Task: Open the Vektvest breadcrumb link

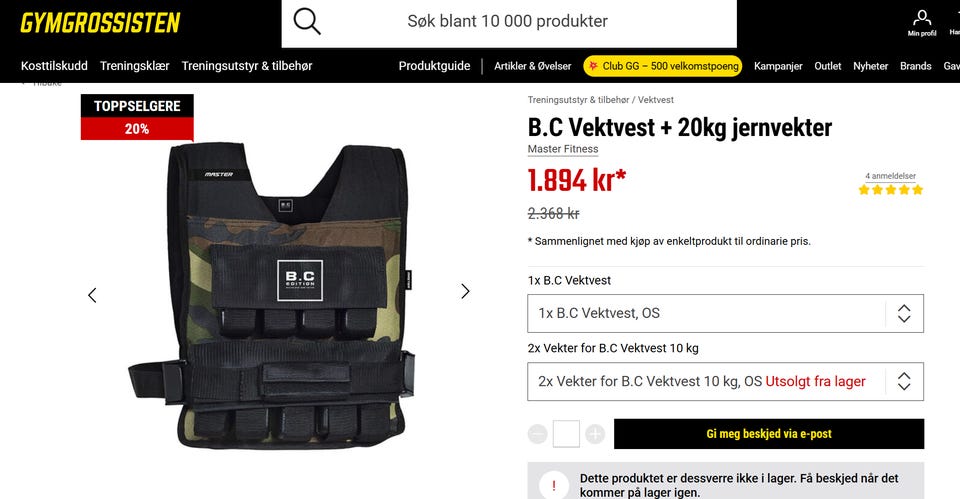Action: [656, 100]
